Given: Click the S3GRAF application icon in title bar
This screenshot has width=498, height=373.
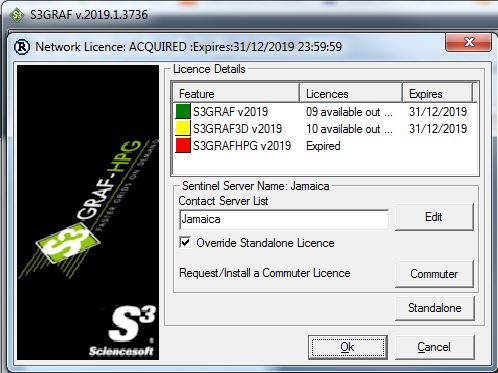Looking at the screenshot, I should 16,15.
